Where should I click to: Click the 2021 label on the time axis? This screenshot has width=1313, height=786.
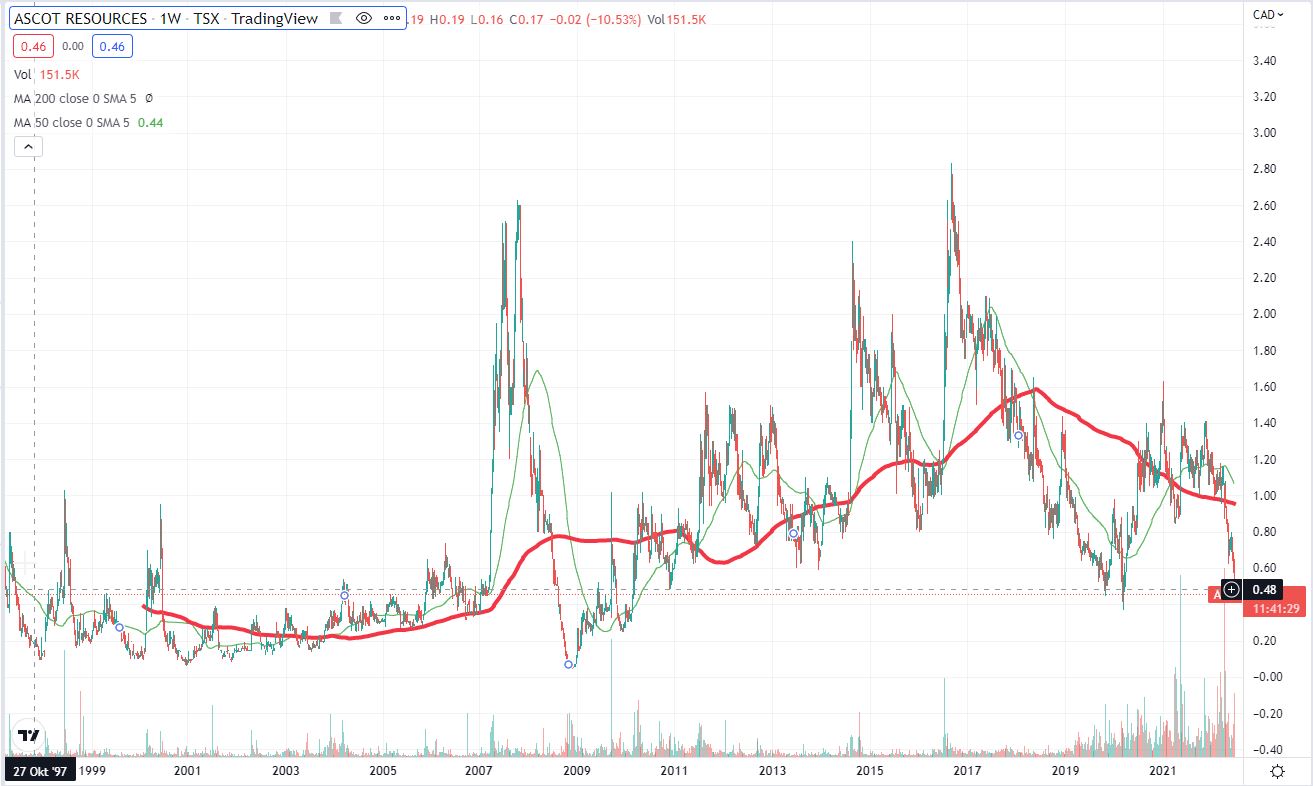pyautogui.click(x=1162, y=771)
